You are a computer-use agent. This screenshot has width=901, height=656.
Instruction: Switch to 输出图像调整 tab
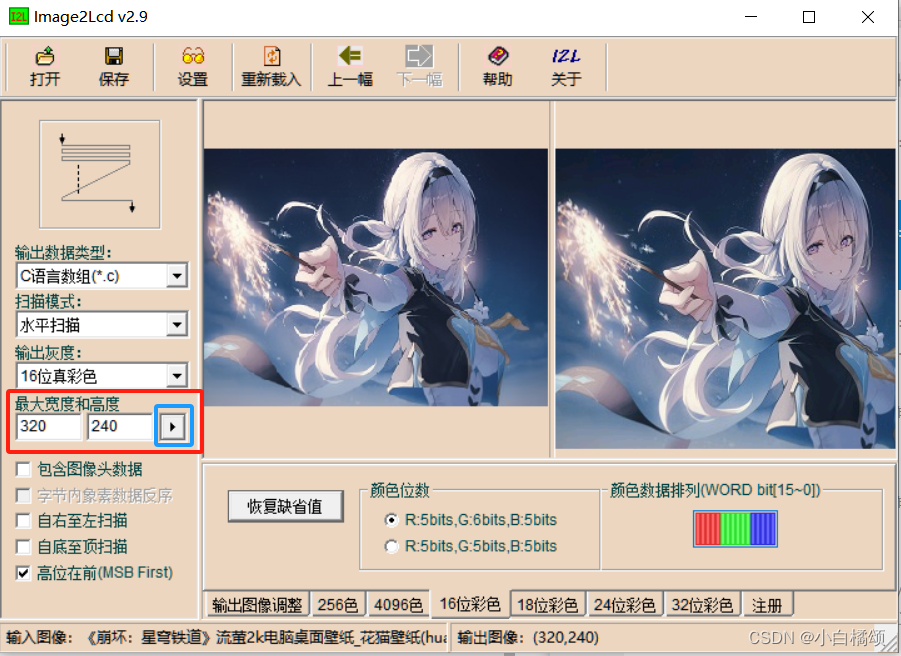pos(257,605)
